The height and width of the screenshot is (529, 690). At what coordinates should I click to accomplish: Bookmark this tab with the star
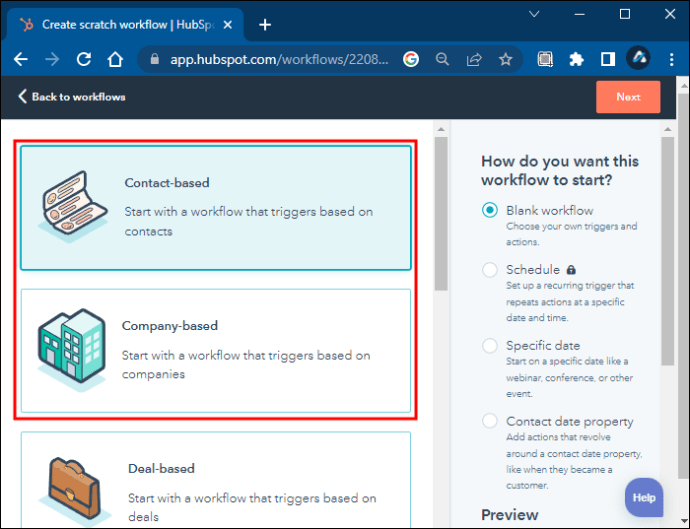(506, 59)
